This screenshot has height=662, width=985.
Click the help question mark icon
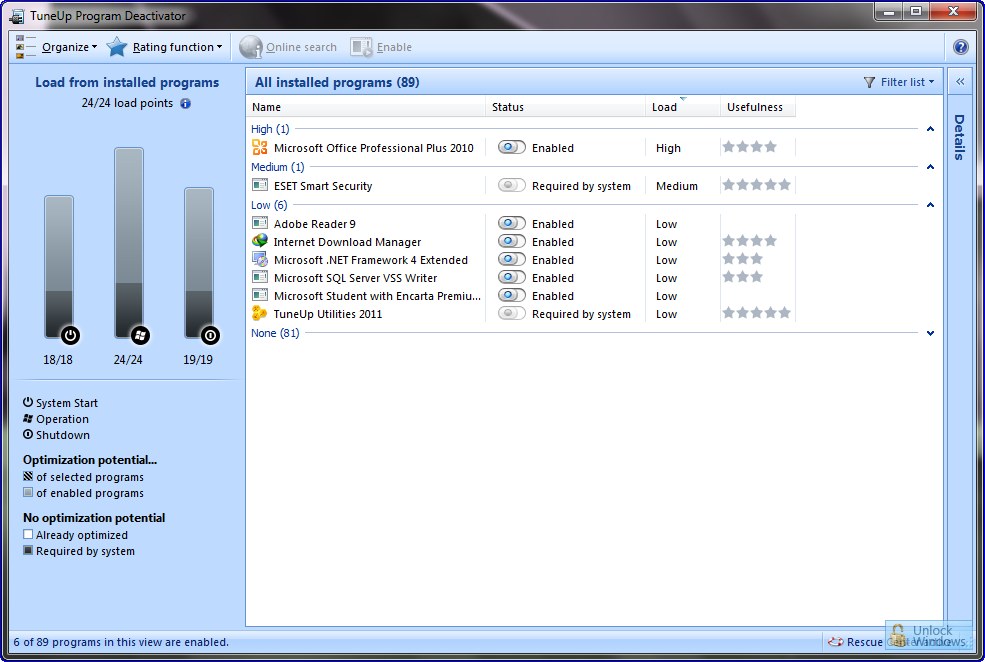tap(960, 47)
